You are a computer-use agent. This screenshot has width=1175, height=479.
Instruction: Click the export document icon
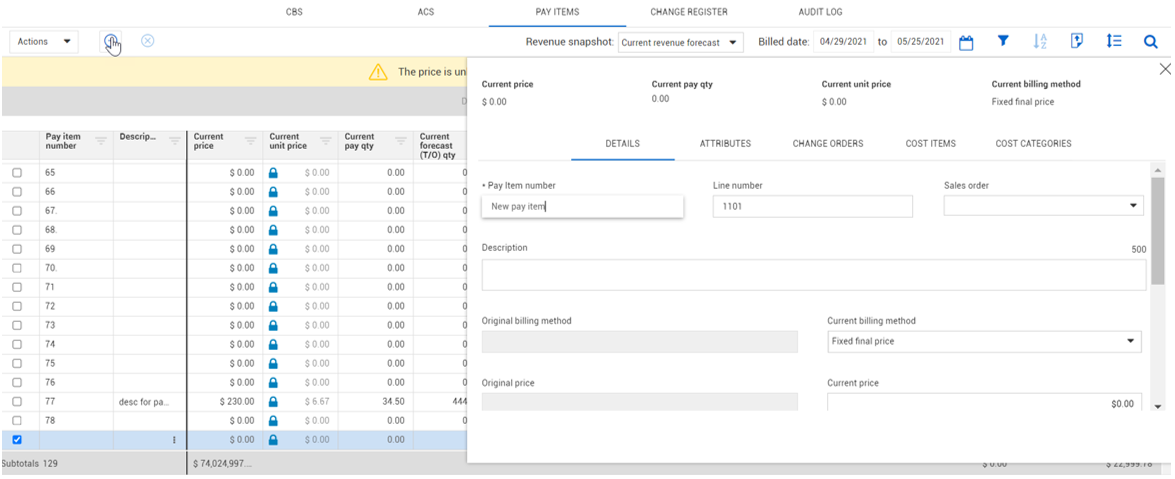coord(1077,41)
